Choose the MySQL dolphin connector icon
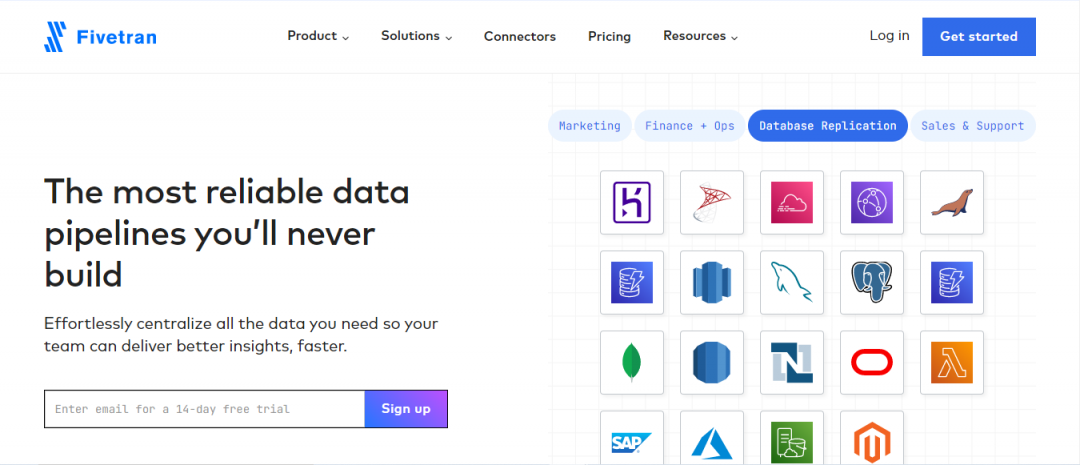This screenshot has width=1080, height=465. 792,282
